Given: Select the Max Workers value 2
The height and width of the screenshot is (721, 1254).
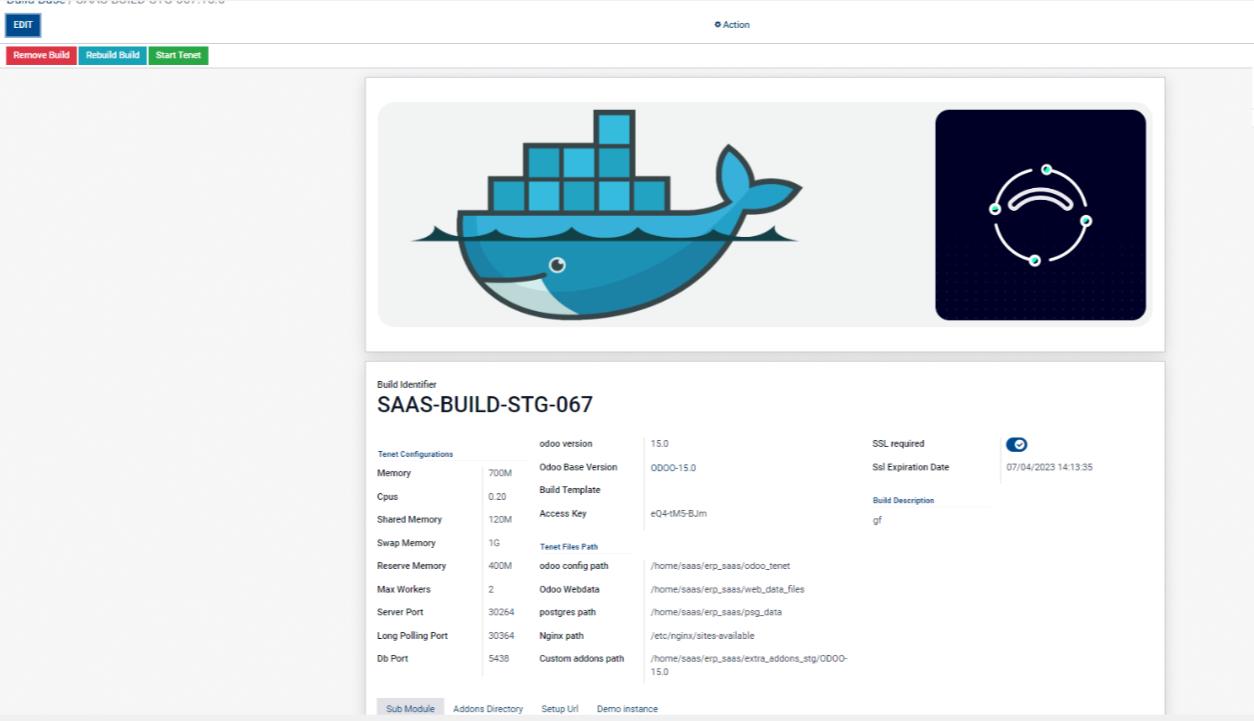Looking at the screenshot, I should click(x=491, y=589).
